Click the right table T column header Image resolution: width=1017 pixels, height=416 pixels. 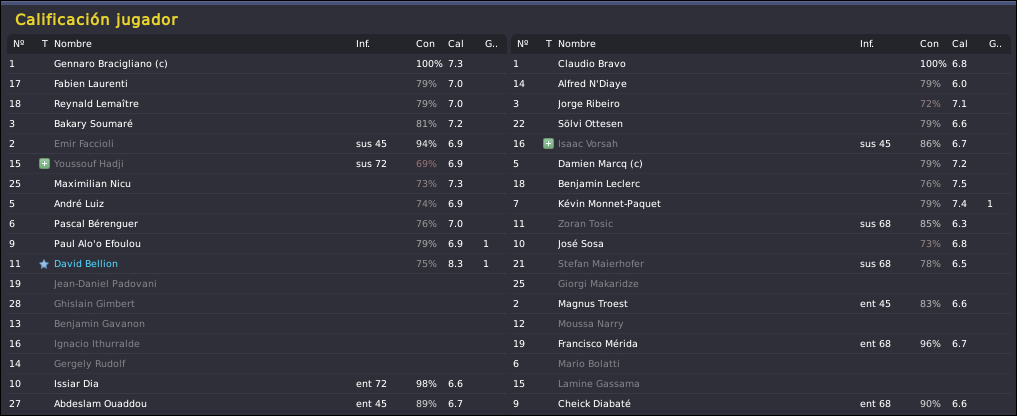549,44
